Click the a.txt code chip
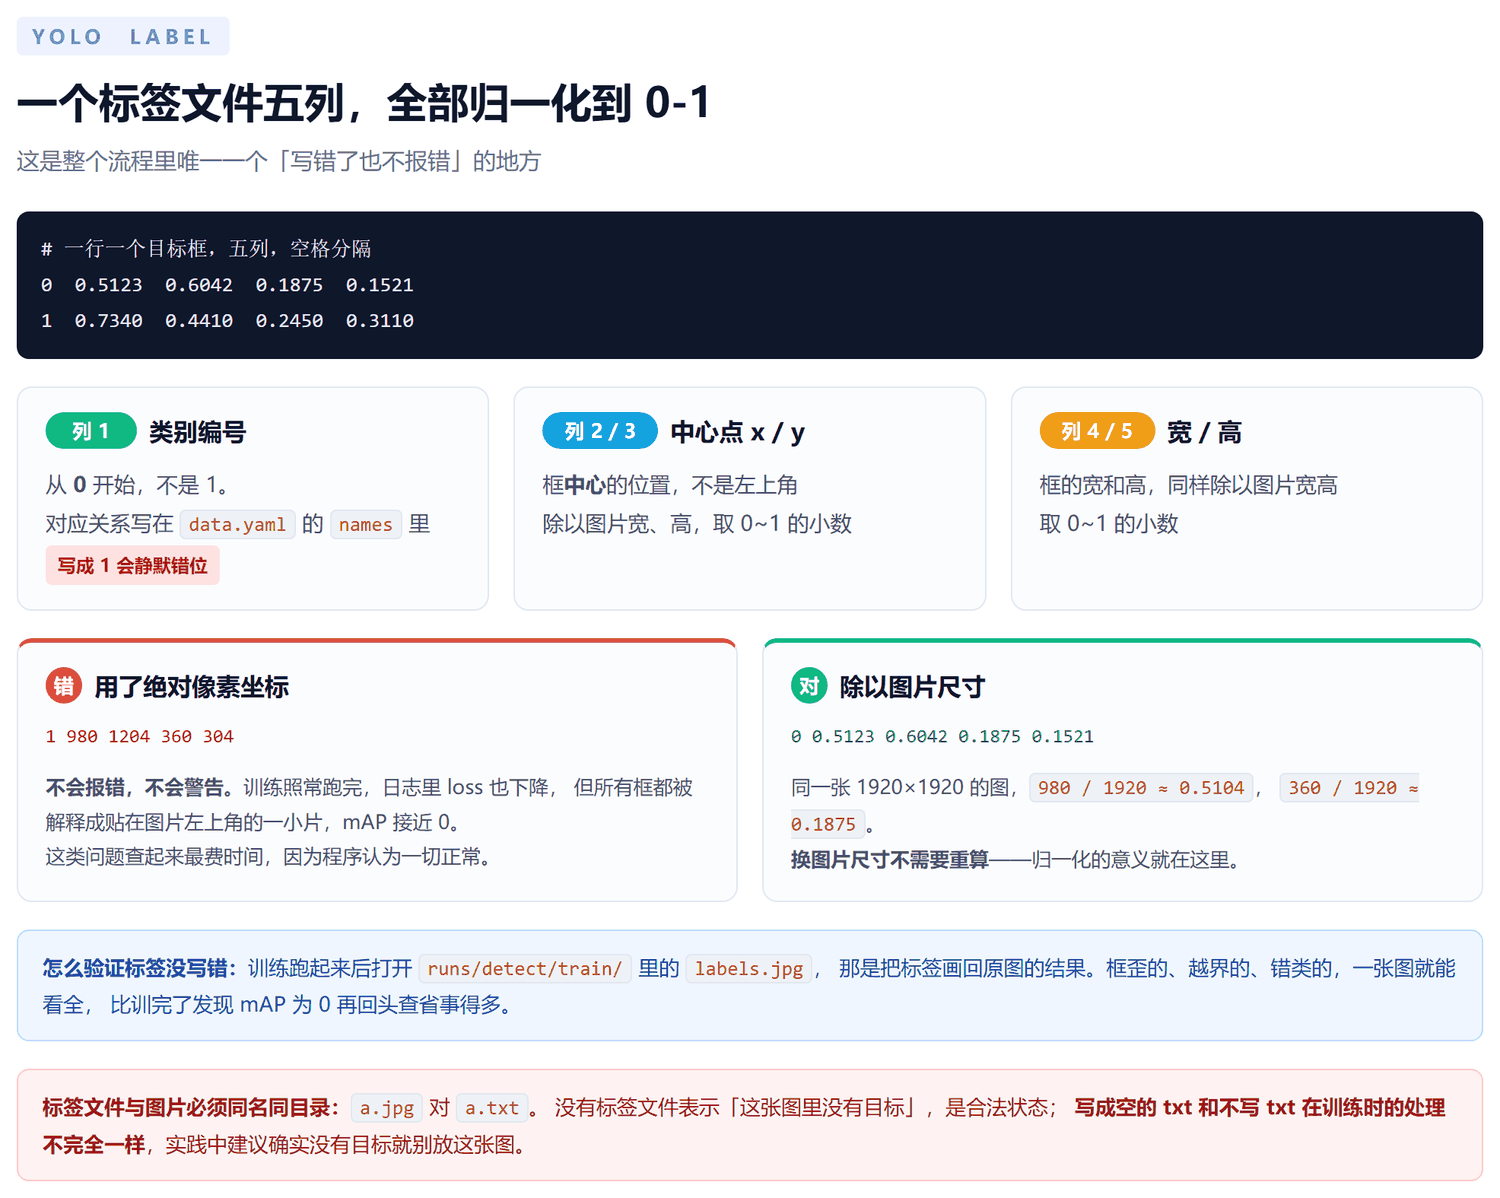The height and width of the screenshot is (1198, 1500). click(492, 1108)
